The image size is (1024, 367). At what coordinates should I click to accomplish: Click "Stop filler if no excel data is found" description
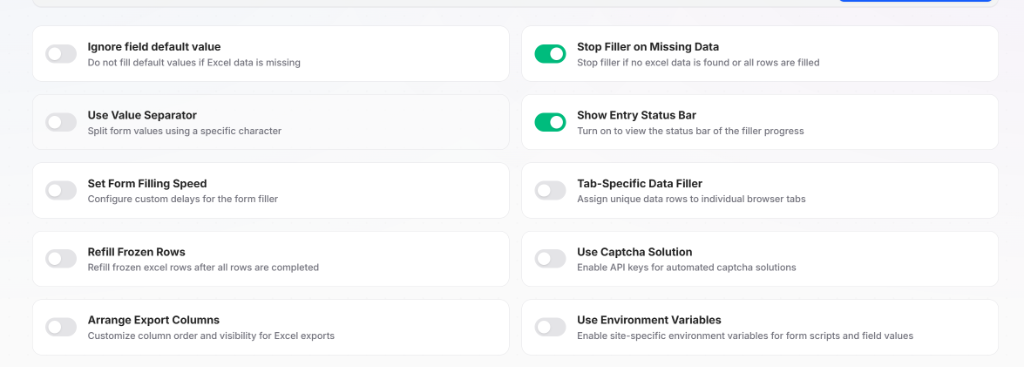pyautogui.click(x=698, y=63)
